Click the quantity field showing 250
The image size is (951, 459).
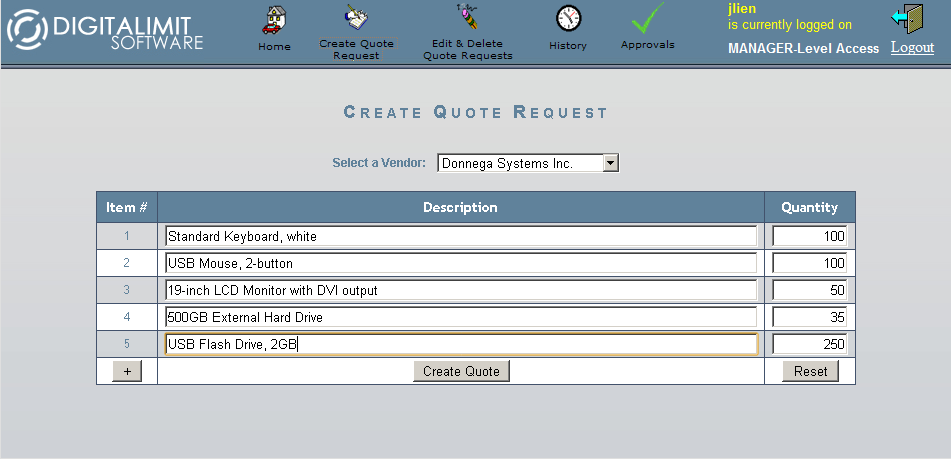pos(810,344)
